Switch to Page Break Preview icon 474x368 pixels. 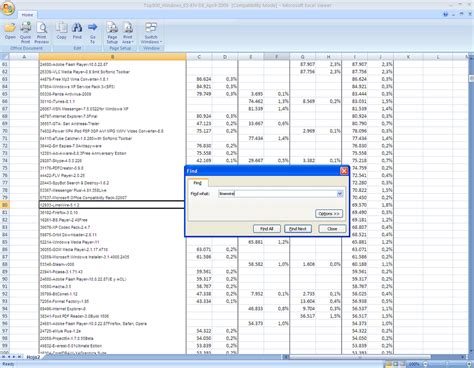click(403, 364)
